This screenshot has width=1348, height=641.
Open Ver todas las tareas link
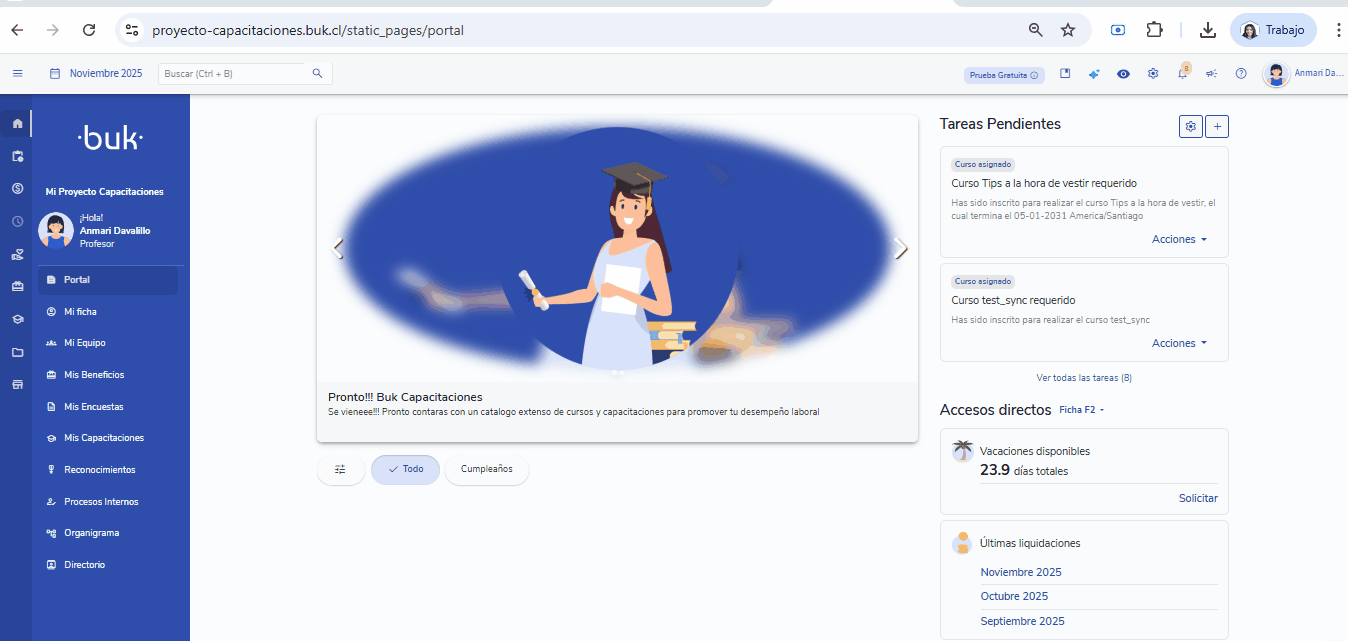(x=1083, y=377)
